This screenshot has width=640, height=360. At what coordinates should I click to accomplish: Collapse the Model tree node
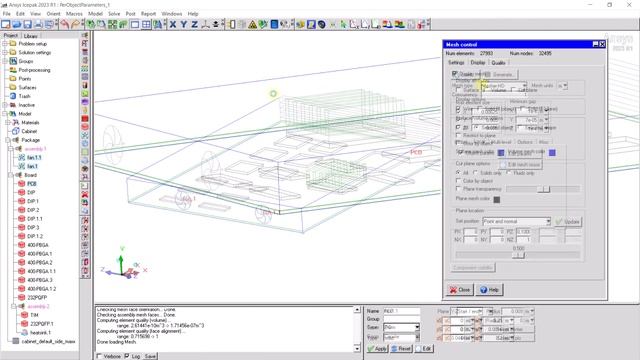coord(5,114)
